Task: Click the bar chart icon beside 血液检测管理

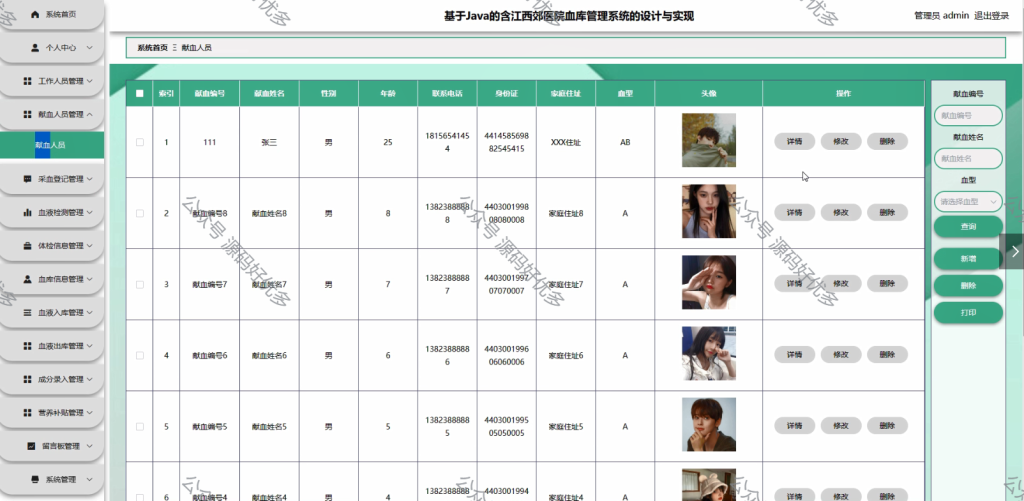Action: [x=27, y=212]
